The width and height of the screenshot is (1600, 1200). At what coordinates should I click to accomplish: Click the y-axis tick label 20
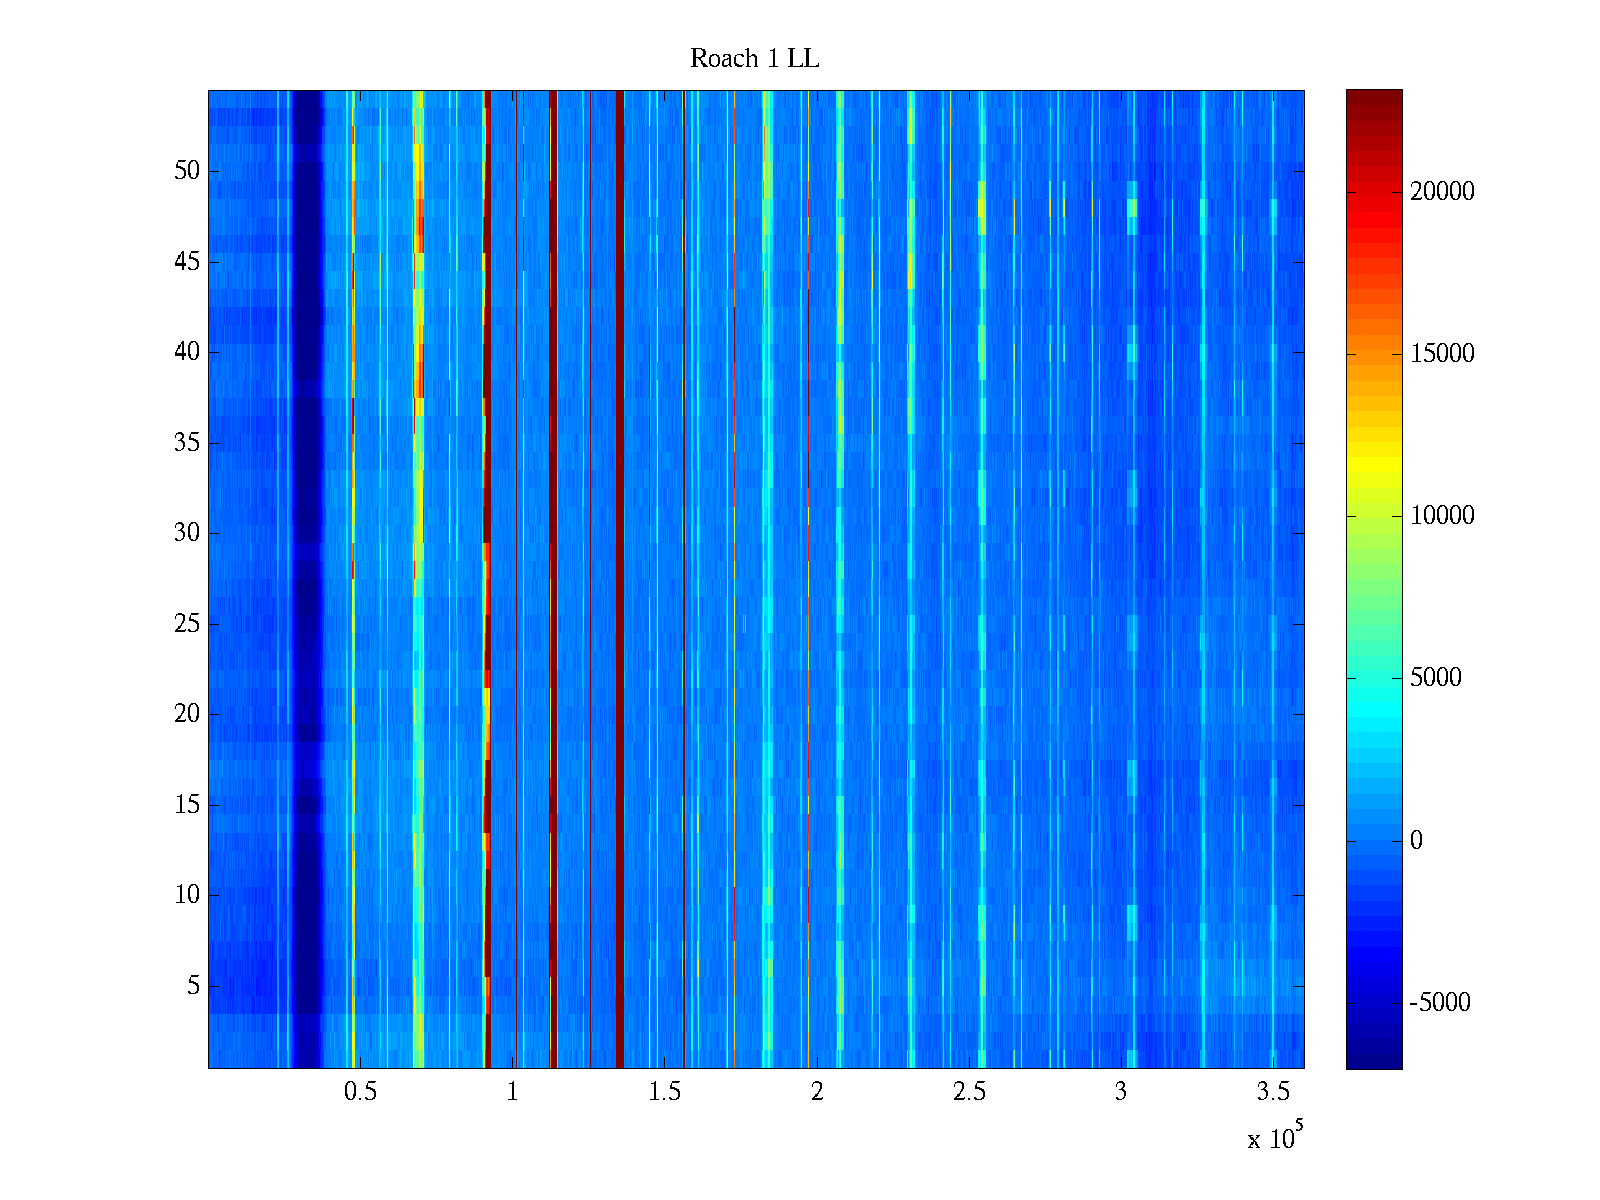(x=187, y=714)
